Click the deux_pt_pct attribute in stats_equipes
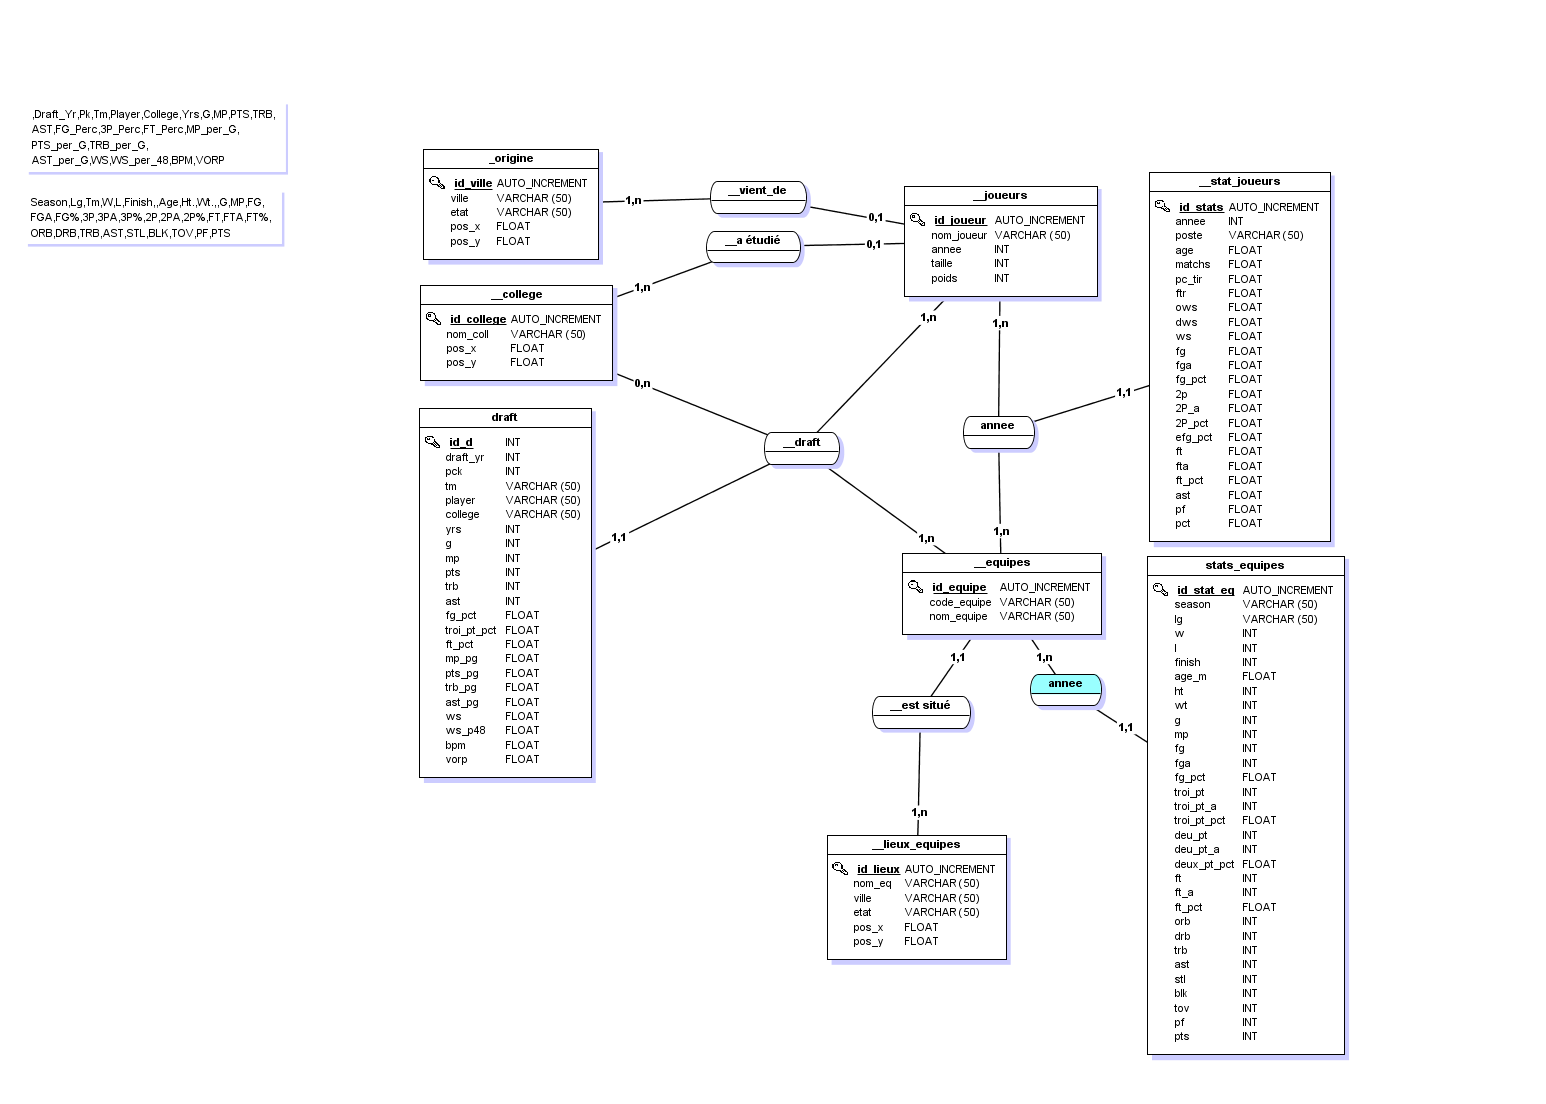Viewport: 1546px width, 1104px height. [1204, 864]
